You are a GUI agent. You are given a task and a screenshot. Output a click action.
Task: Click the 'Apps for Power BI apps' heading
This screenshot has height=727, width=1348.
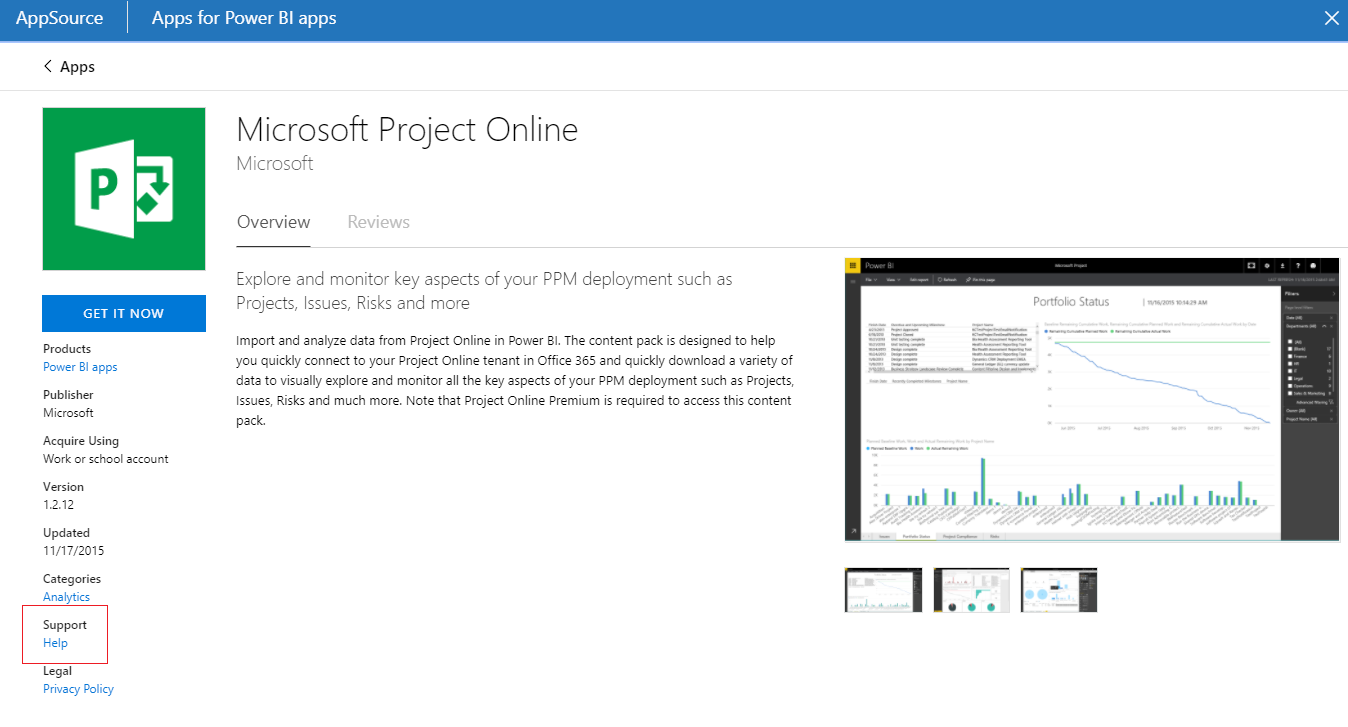pos(244,18)
